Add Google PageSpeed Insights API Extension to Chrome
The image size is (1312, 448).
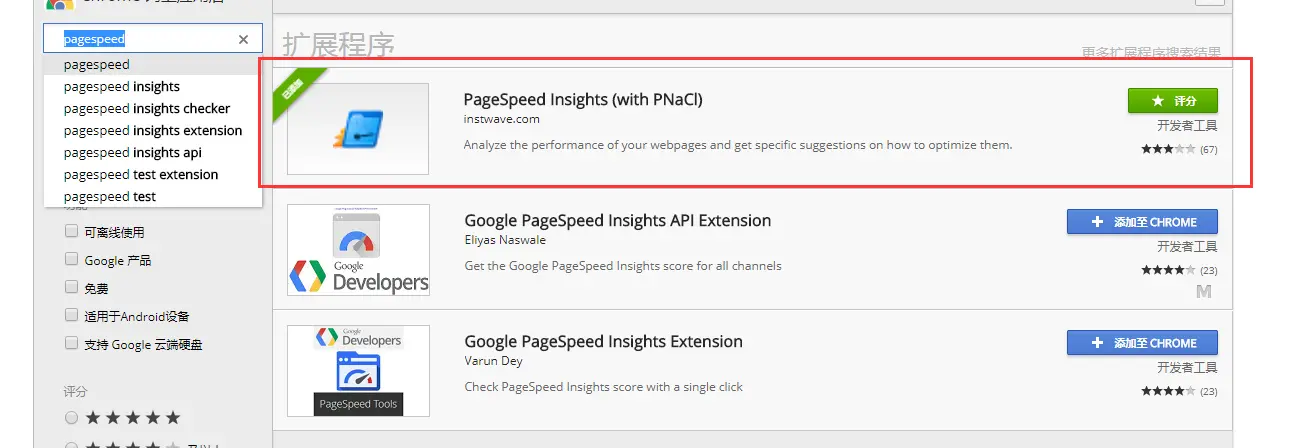[1142, 222]
